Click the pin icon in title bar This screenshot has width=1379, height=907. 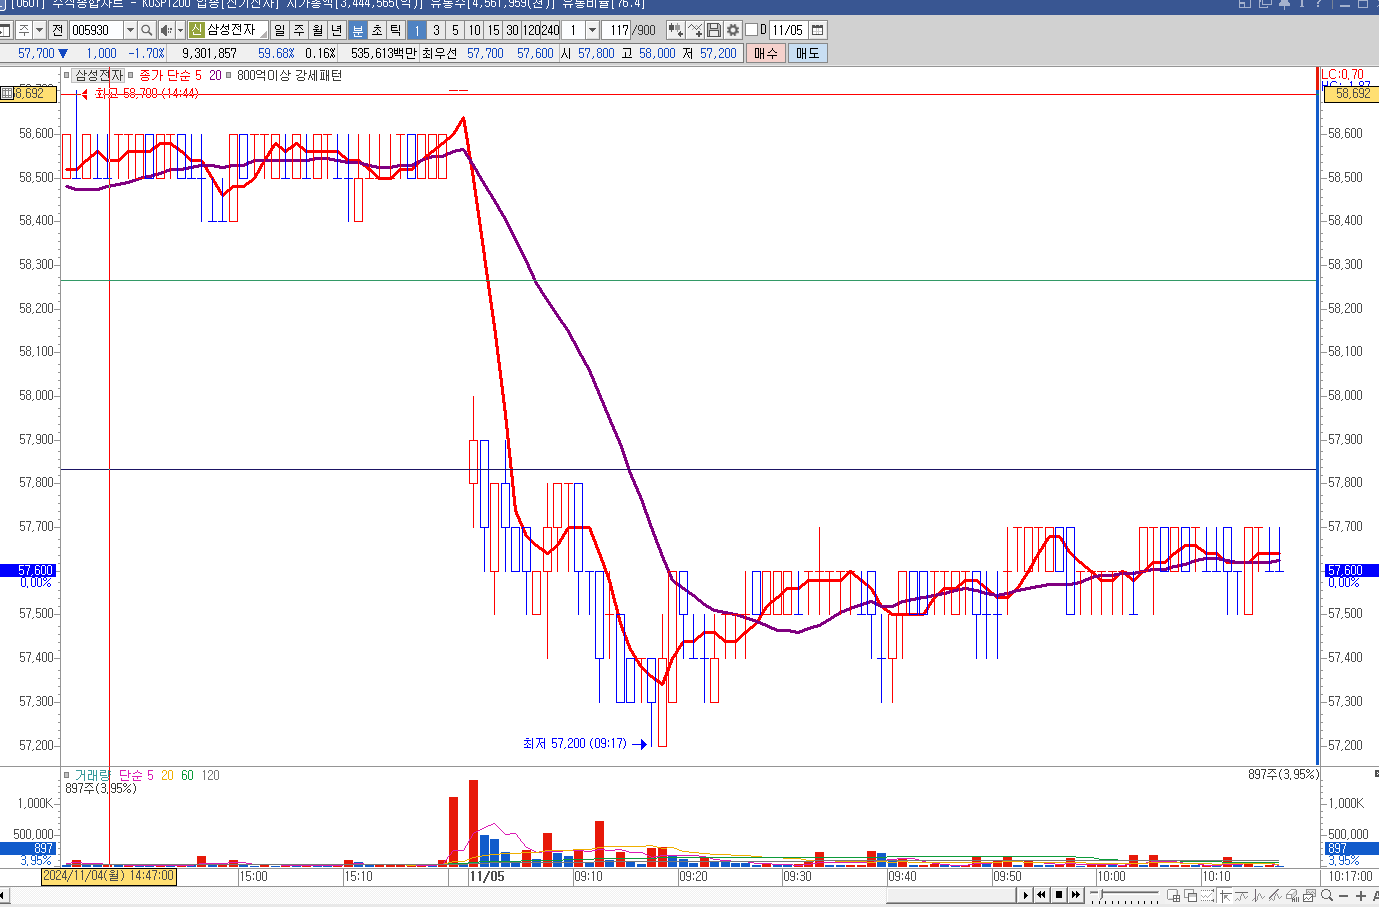(1284, 4)
